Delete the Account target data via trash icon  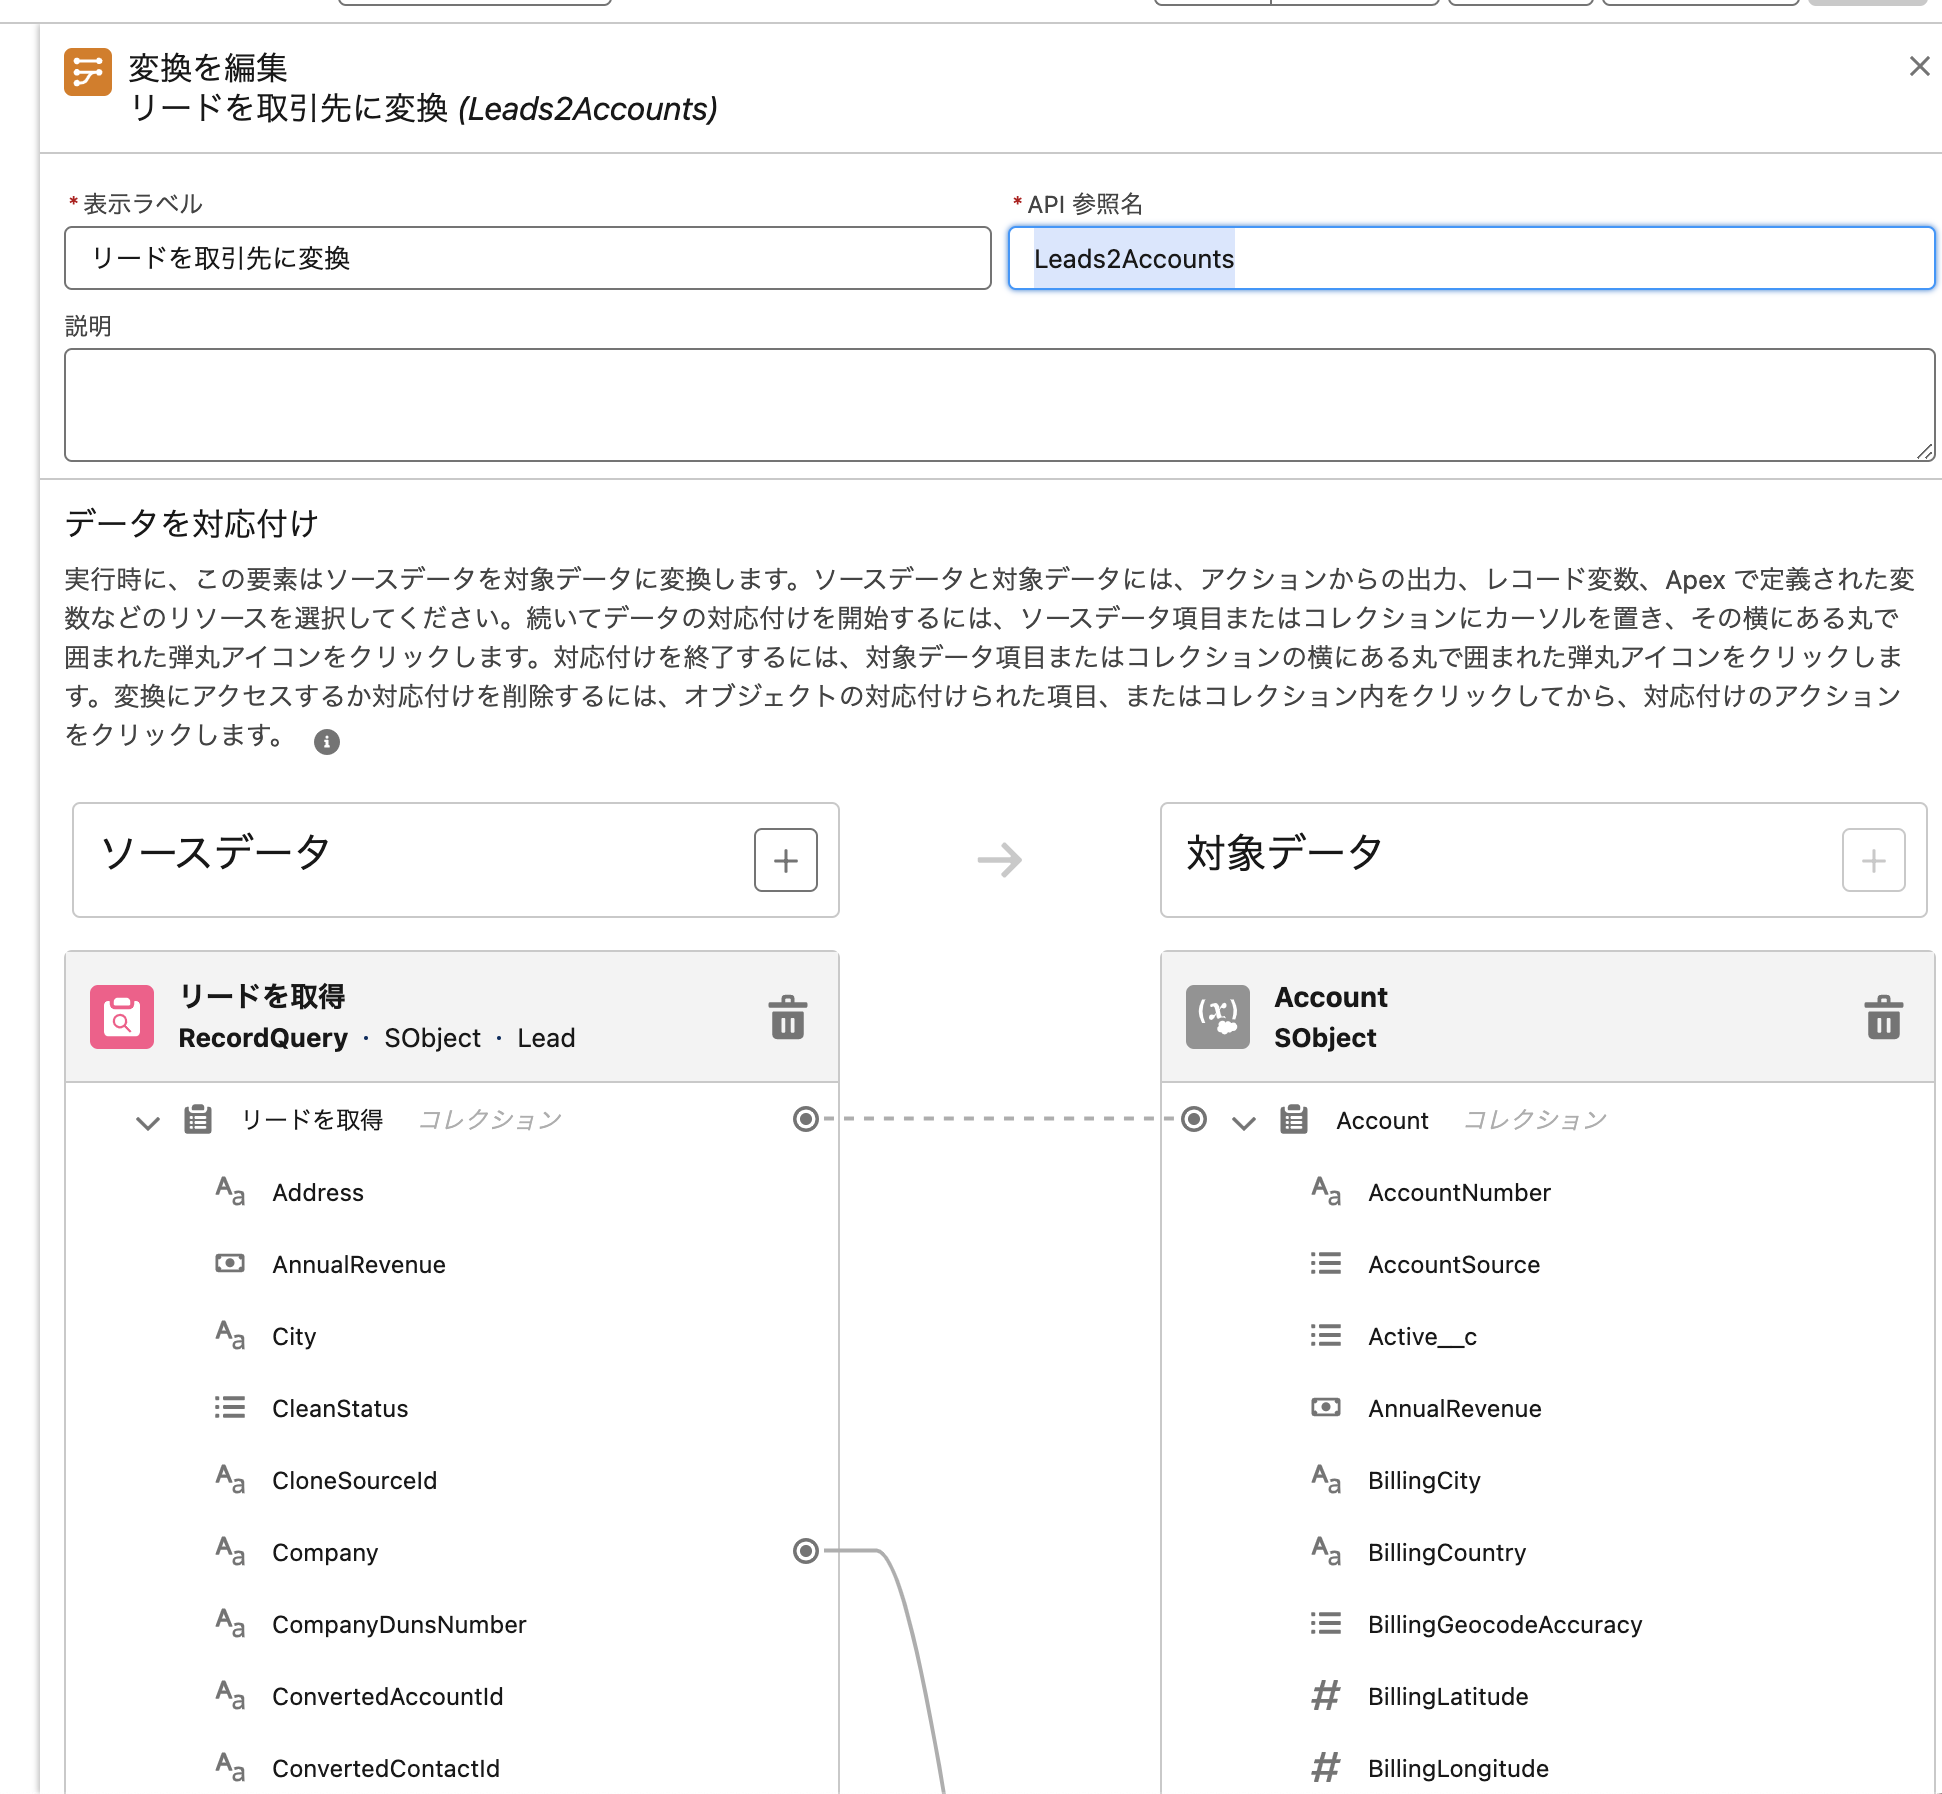coord(1884,1016)
